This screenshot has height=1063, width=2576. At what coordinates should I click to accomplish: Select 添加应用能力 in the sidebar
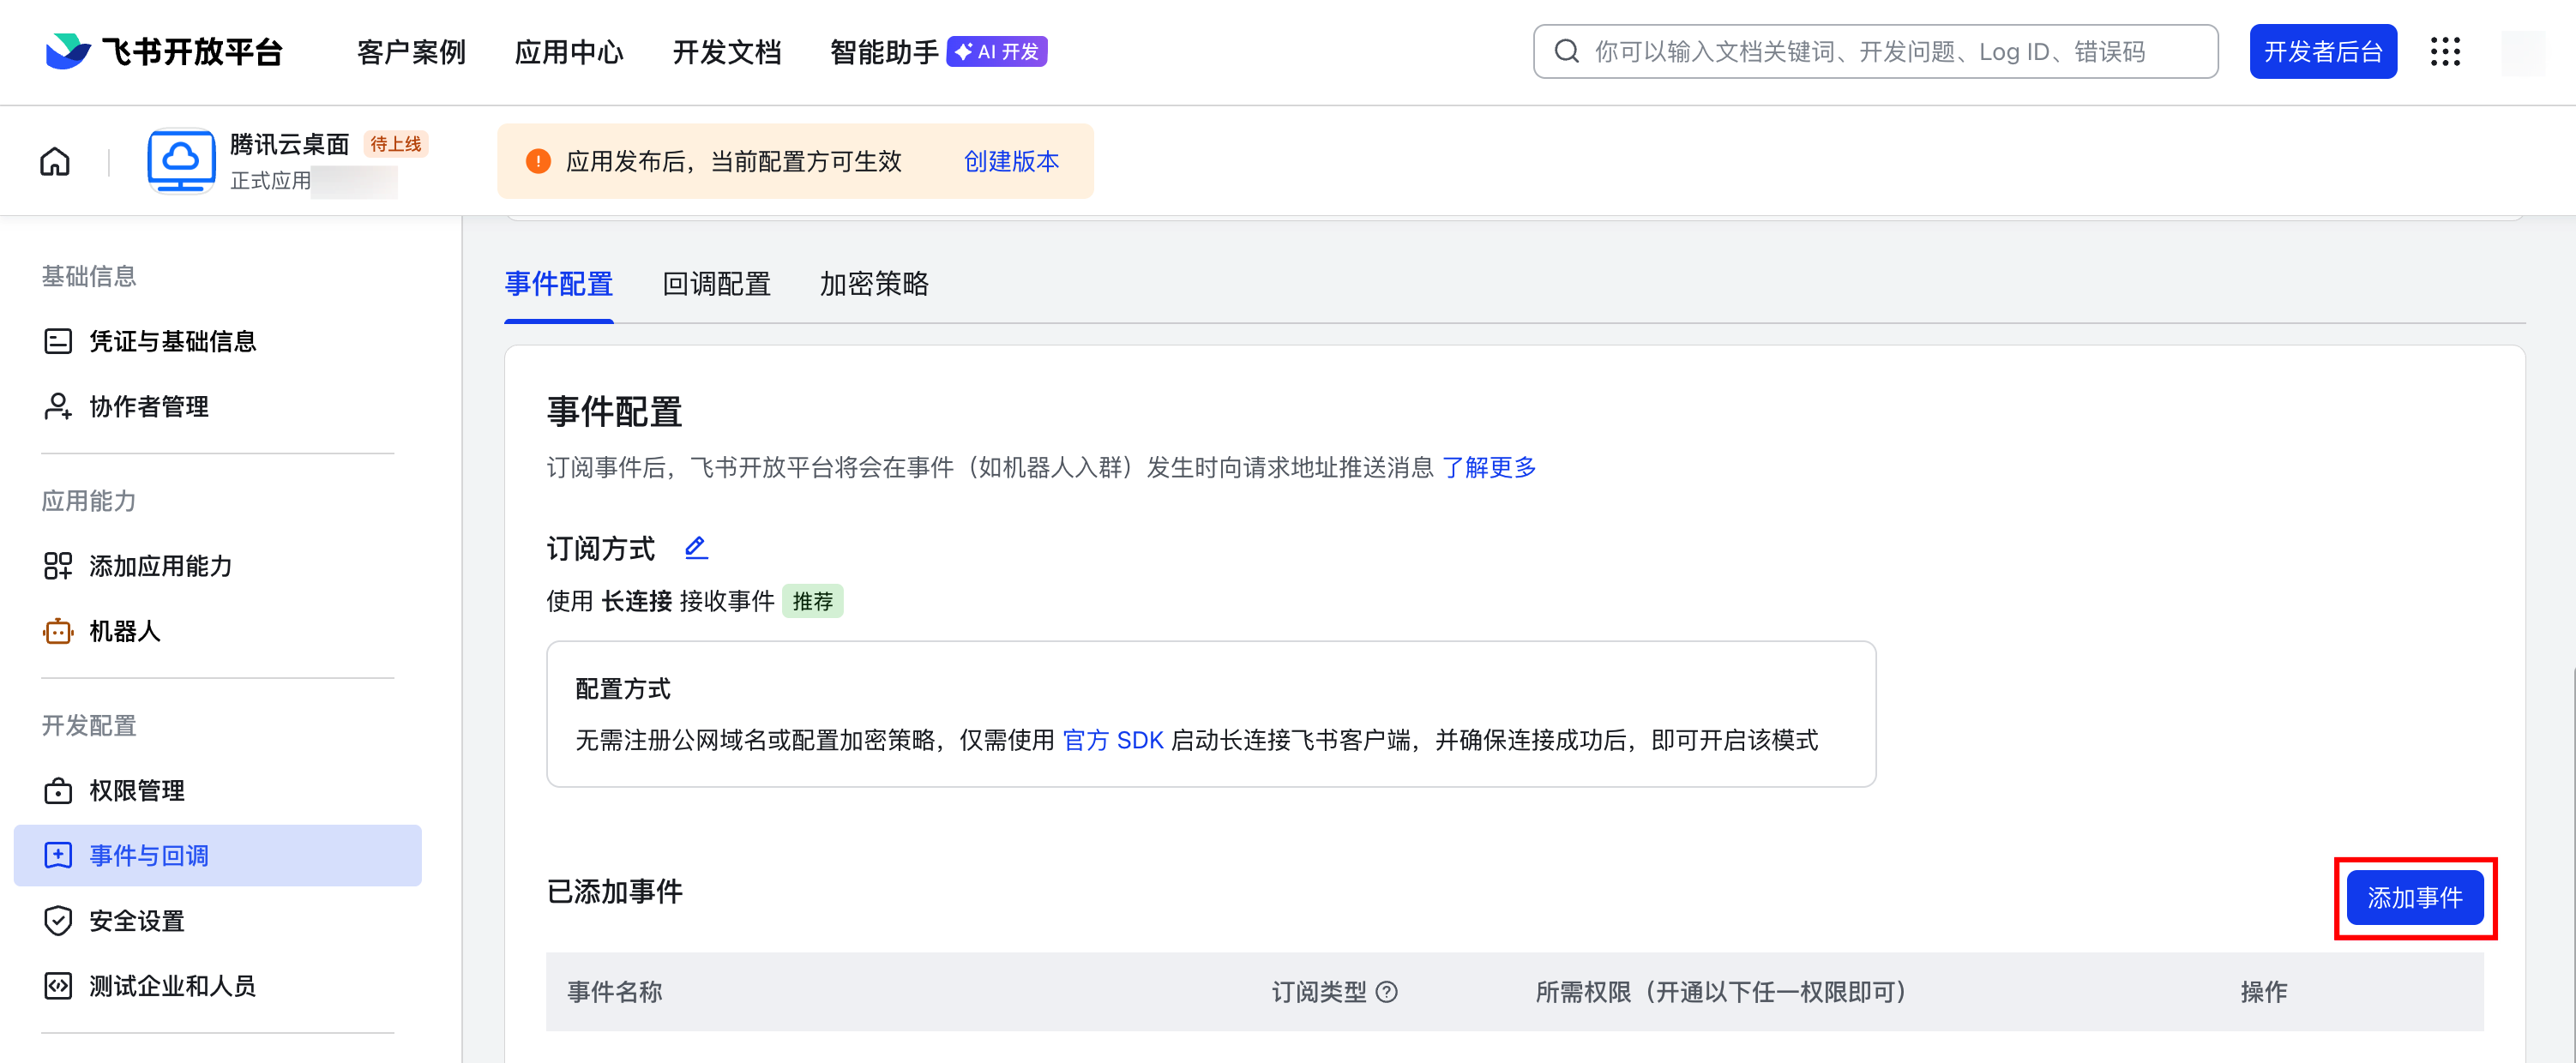pos(160,566)
